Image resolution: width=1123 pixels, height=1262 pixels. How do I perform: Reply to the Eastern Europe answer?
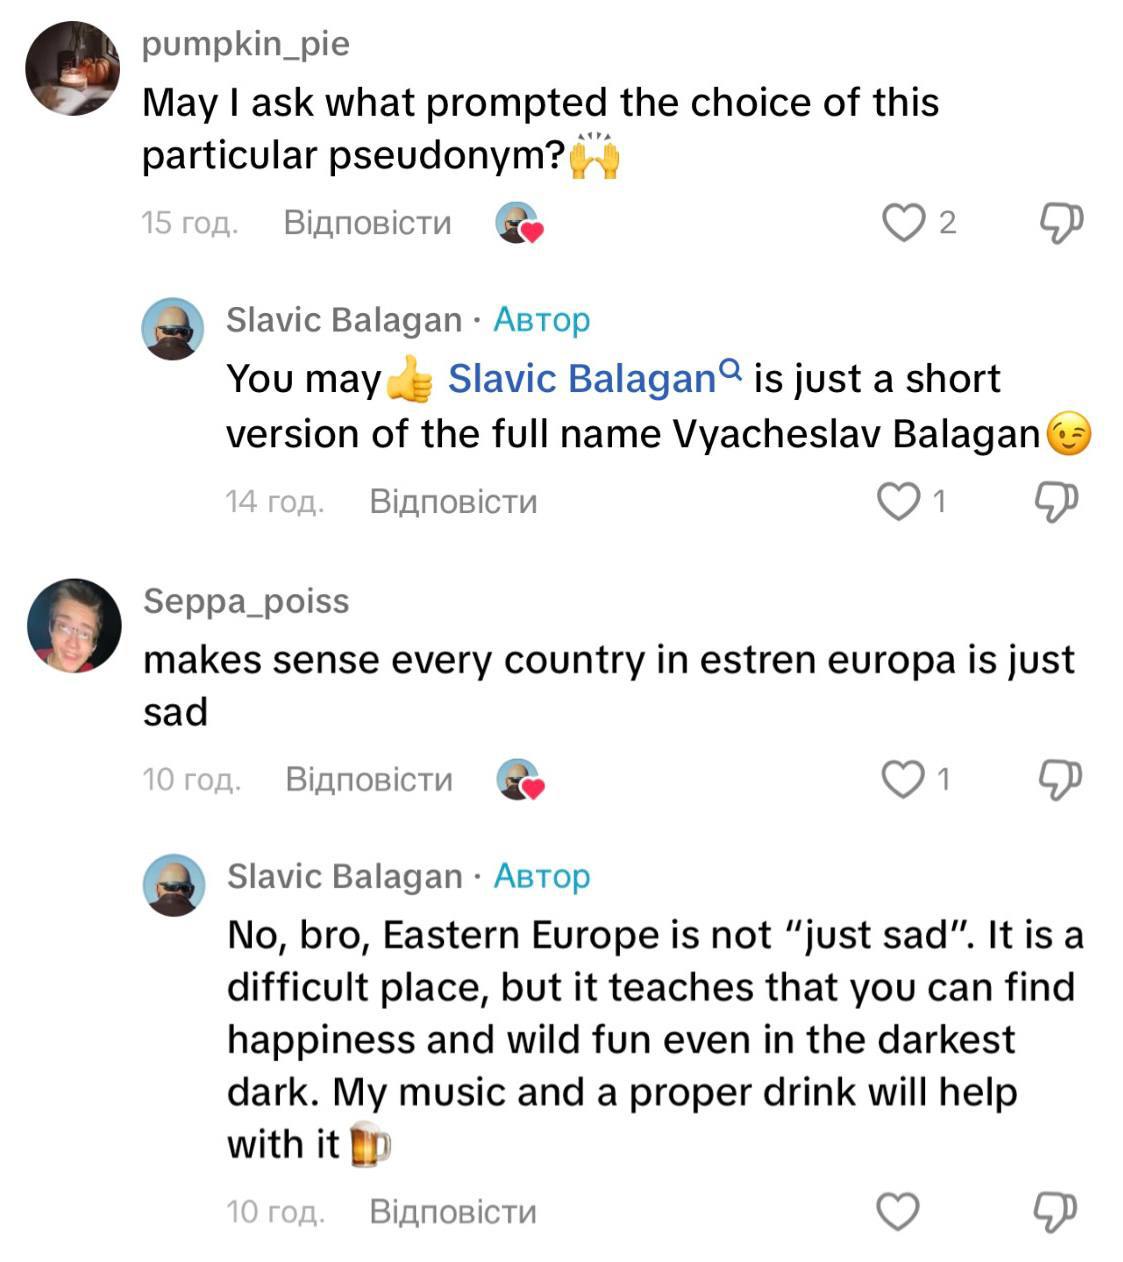pyautogui.click(x=453, y=1212)
